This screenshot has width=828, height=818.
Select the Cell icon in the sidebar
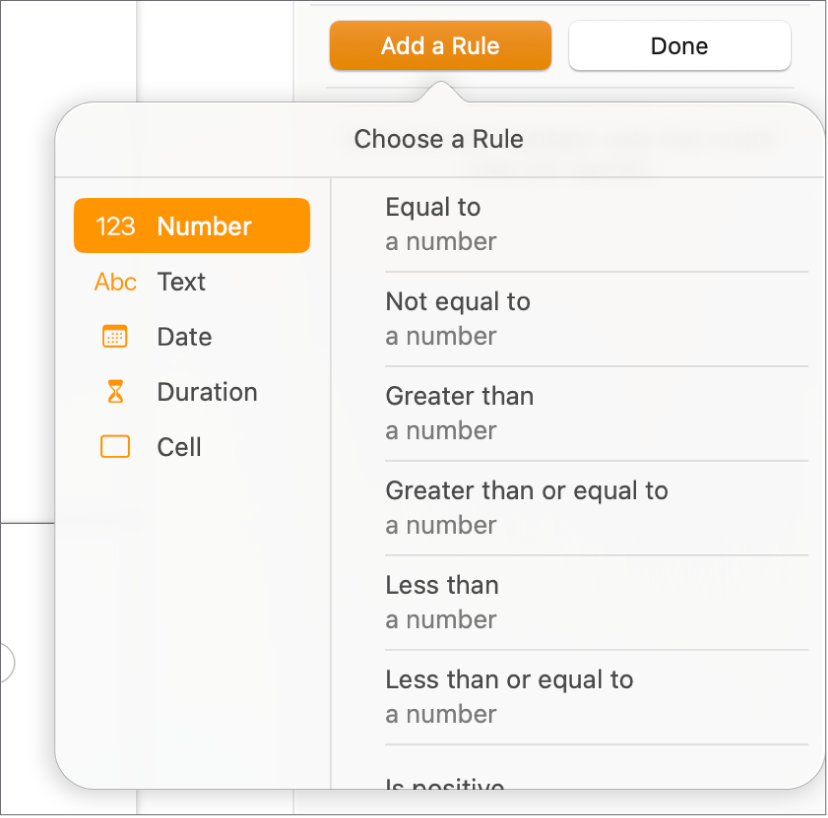click(114, 447)
